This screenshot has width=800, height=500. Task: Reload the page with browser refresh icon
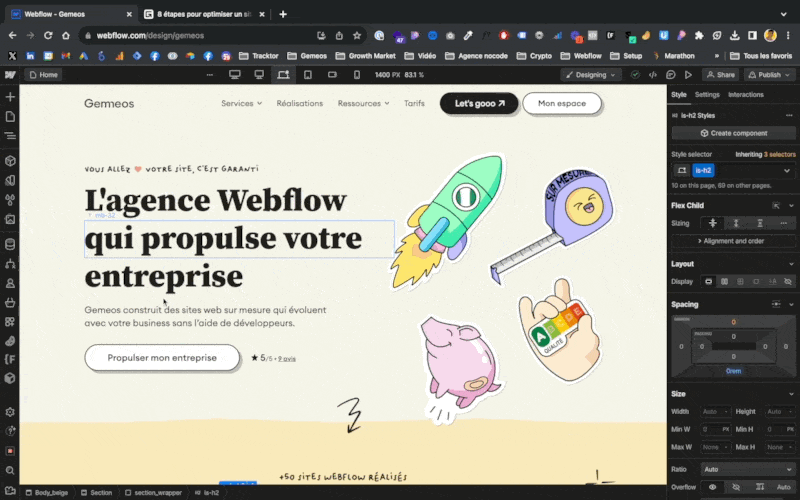pyautogui.click(x=48, y=36)
